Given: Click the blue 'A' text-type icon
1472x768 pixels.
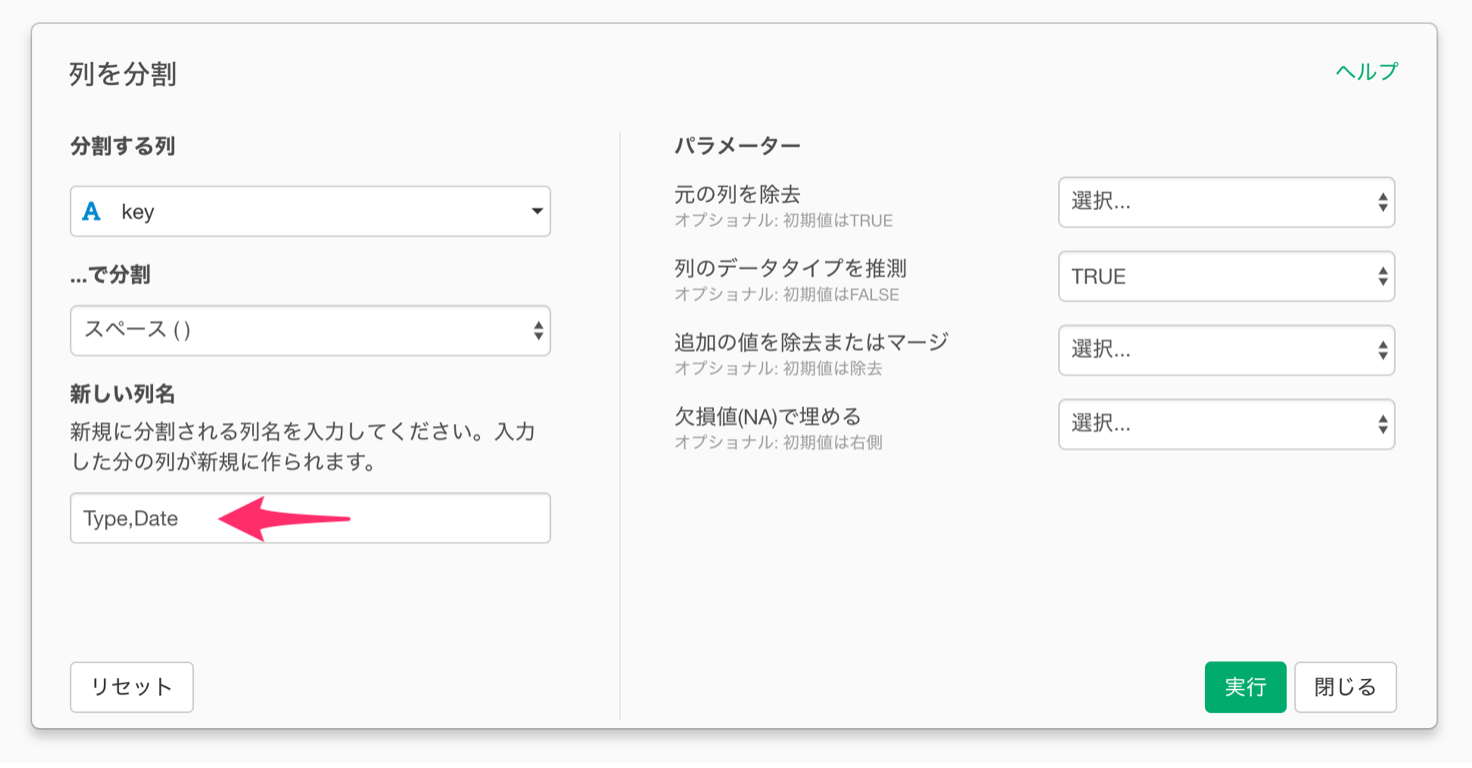Looking at the screenshot, I should pyautogui.click(x=92, y=212).
